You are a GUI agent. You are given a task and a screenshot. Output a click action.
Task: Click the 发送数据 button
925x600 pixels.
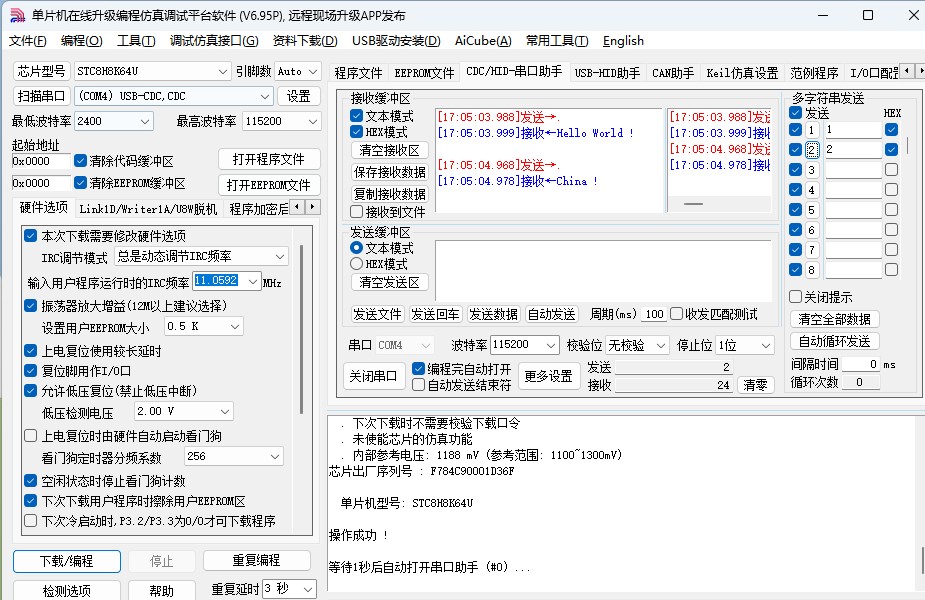pyautogui.click(x=493, y=314)
